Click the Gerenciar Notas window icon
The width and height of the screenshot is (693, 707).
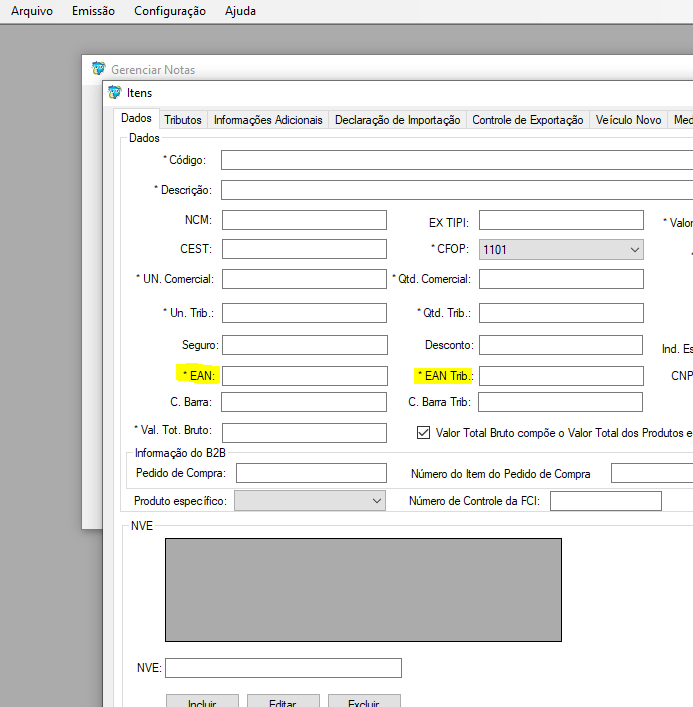click(x=98, y=69)
